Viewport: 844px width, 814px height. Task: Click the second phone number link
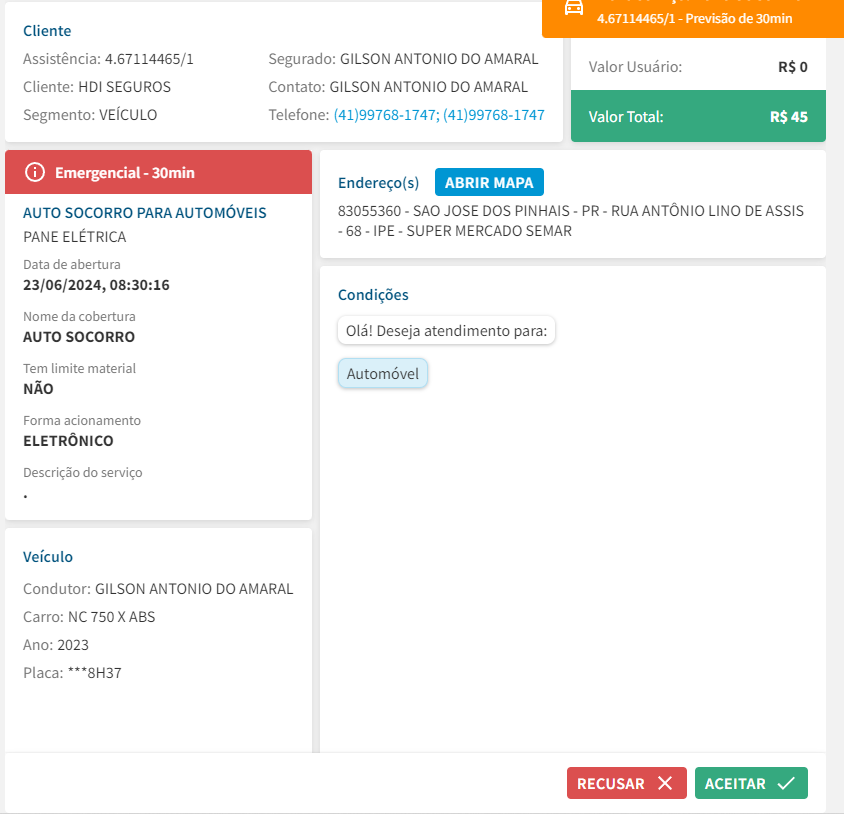[494, 115]
